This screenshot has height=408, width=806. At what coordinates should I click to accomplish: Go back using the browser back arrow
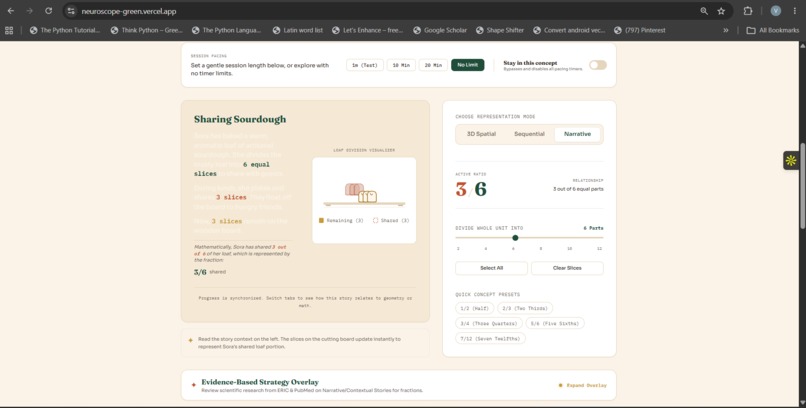pyautogui.click(x=11, y=11)
